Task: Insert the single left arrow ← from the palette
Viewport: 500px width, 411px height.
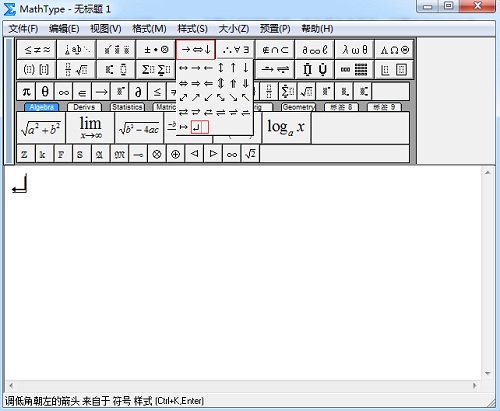Action: click(x=208, y=68)
